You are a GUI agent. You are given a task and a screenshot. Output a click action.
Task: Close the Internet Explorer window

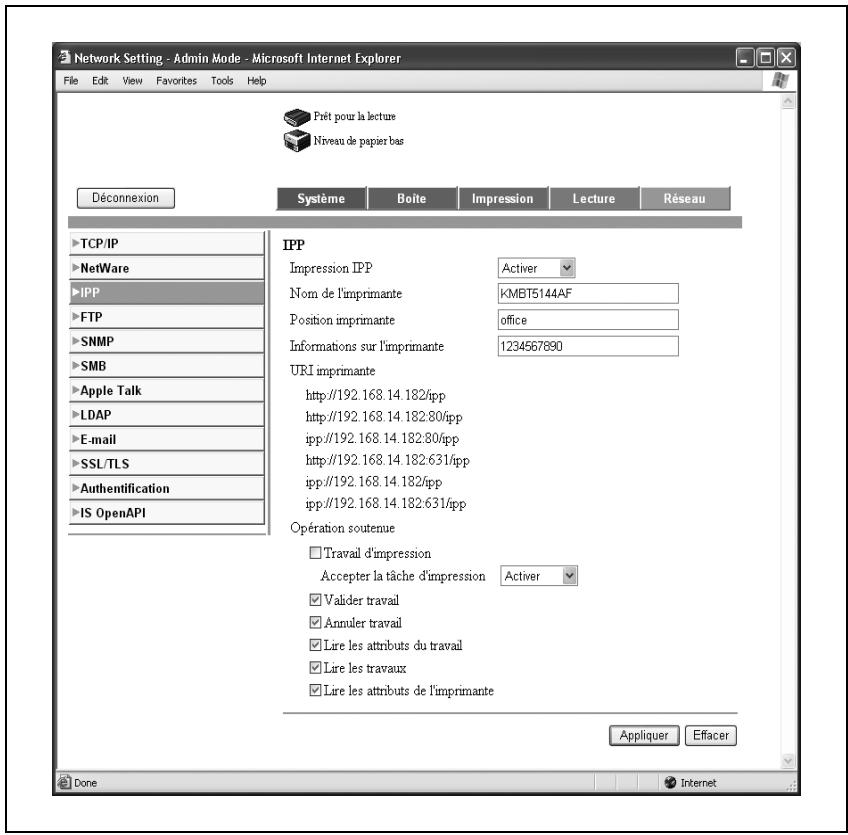pos(786,58)
